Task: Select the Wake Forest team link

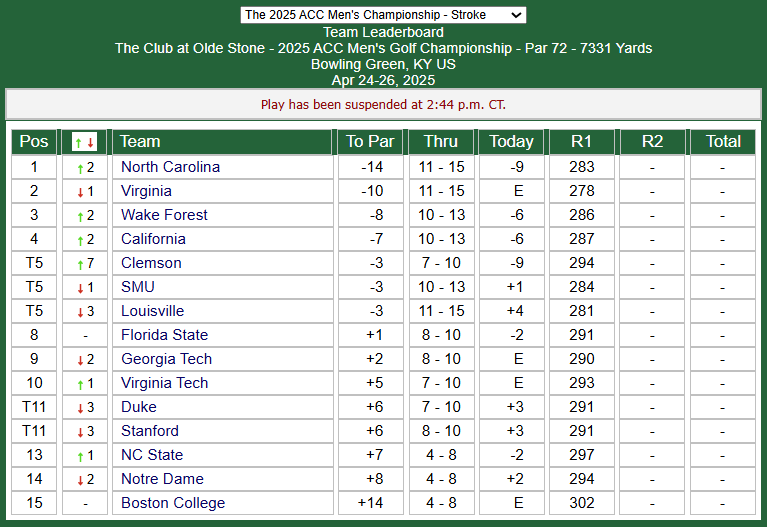Action: (164, 215)
